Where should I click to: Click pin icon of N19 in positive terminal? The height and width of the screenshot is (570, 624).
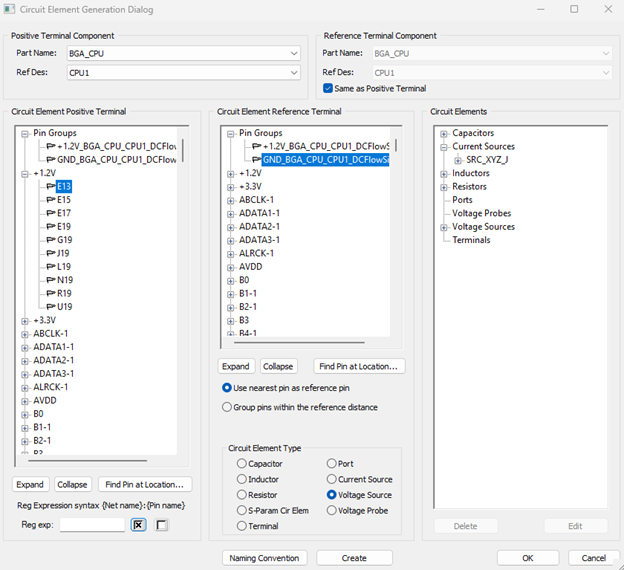click(49, 280)
